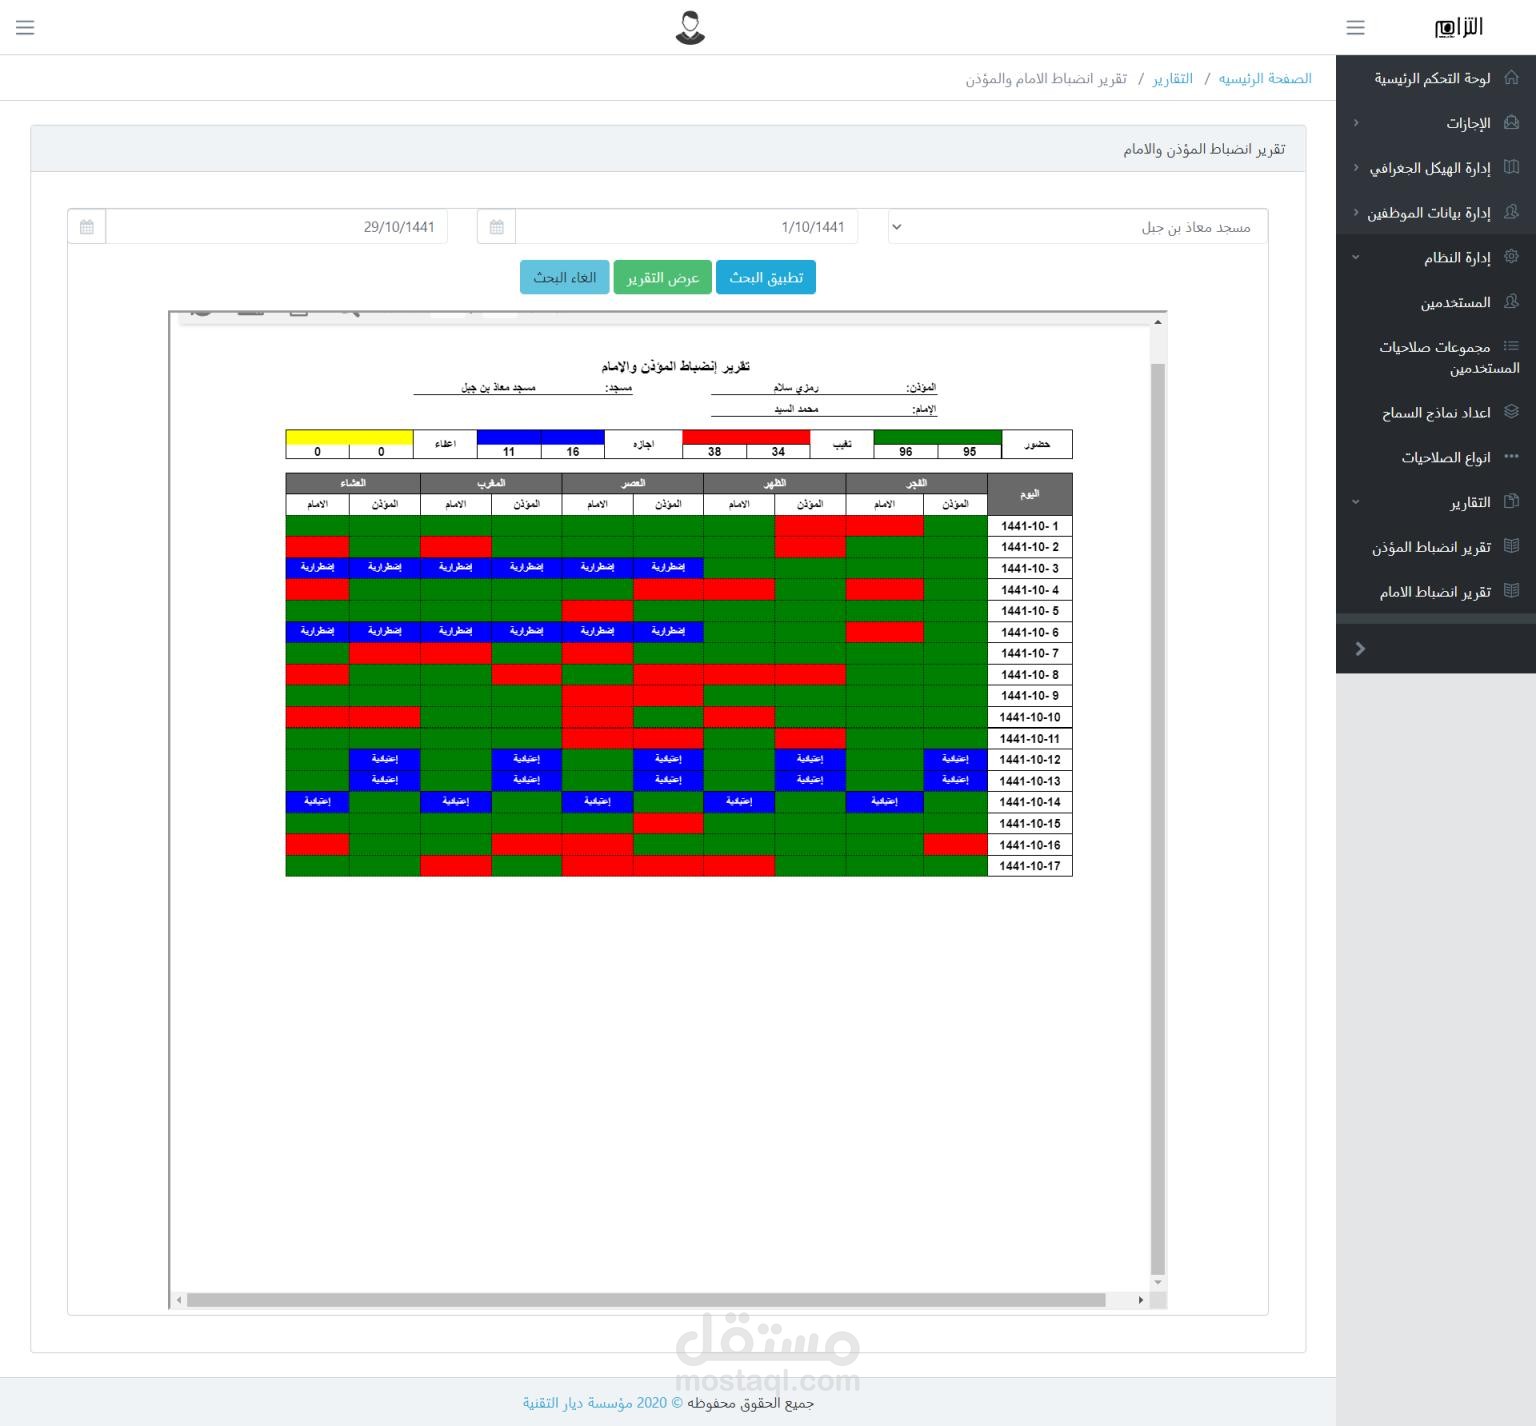Open تقرير انضباط المؤذن menu item
This screenshot has width=1536, height=1426.
(x=1436, y=547)
